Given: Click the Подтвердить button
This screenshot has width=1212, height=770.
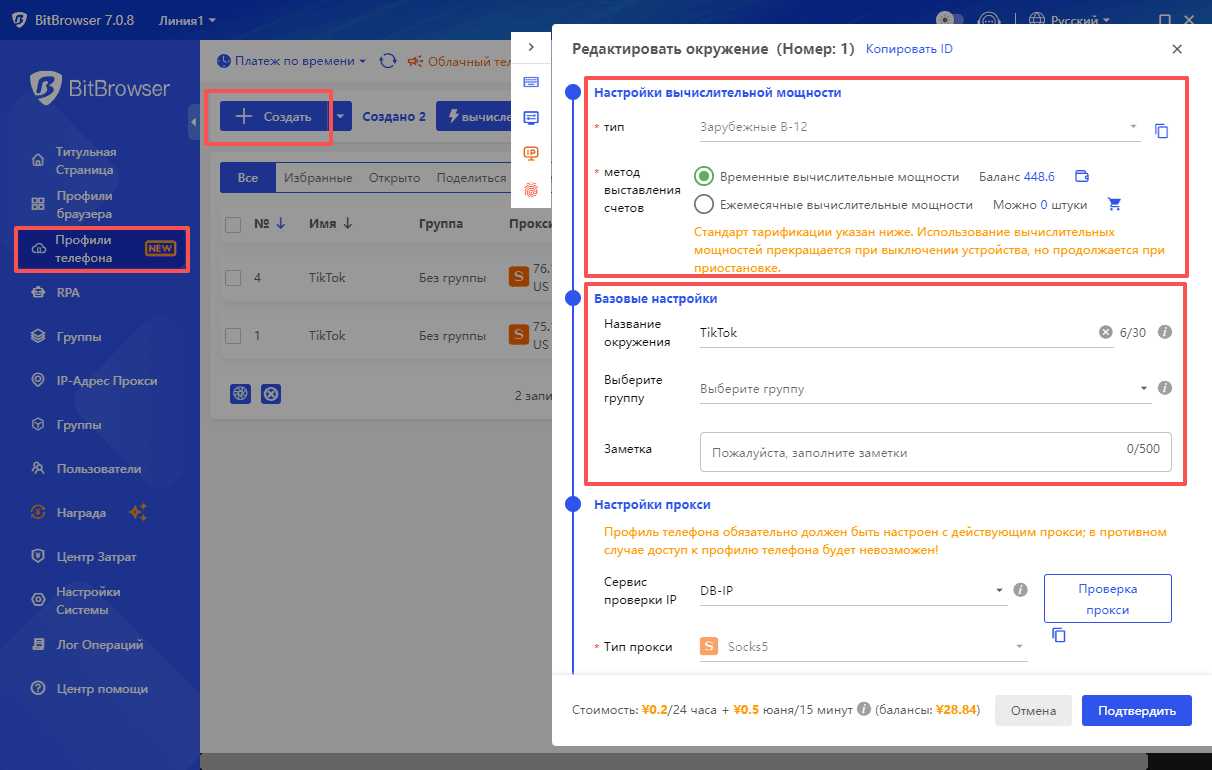Looking at the screenshot, I should [1136, 711].
